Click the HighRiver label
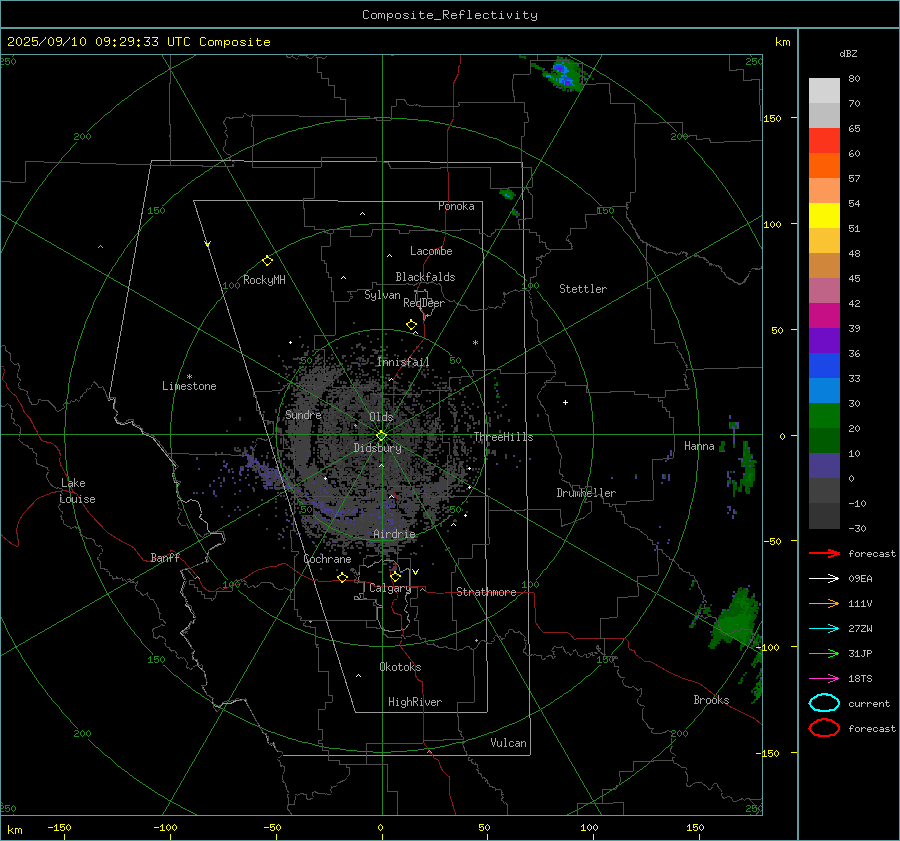 [x=415, y=702]
